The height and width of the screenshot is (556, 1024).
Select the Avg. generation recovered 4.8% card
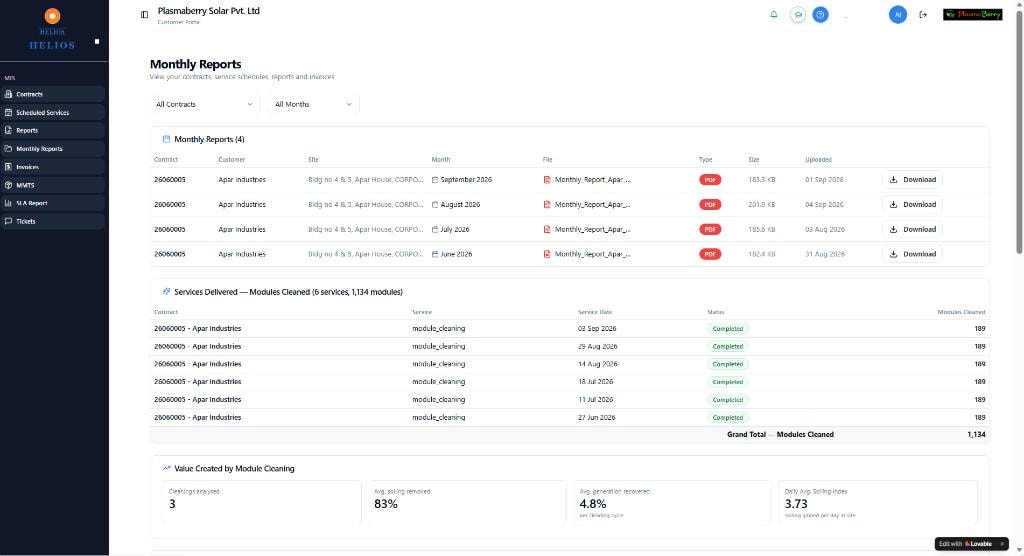pyautogui.click(x=672, y=502)
